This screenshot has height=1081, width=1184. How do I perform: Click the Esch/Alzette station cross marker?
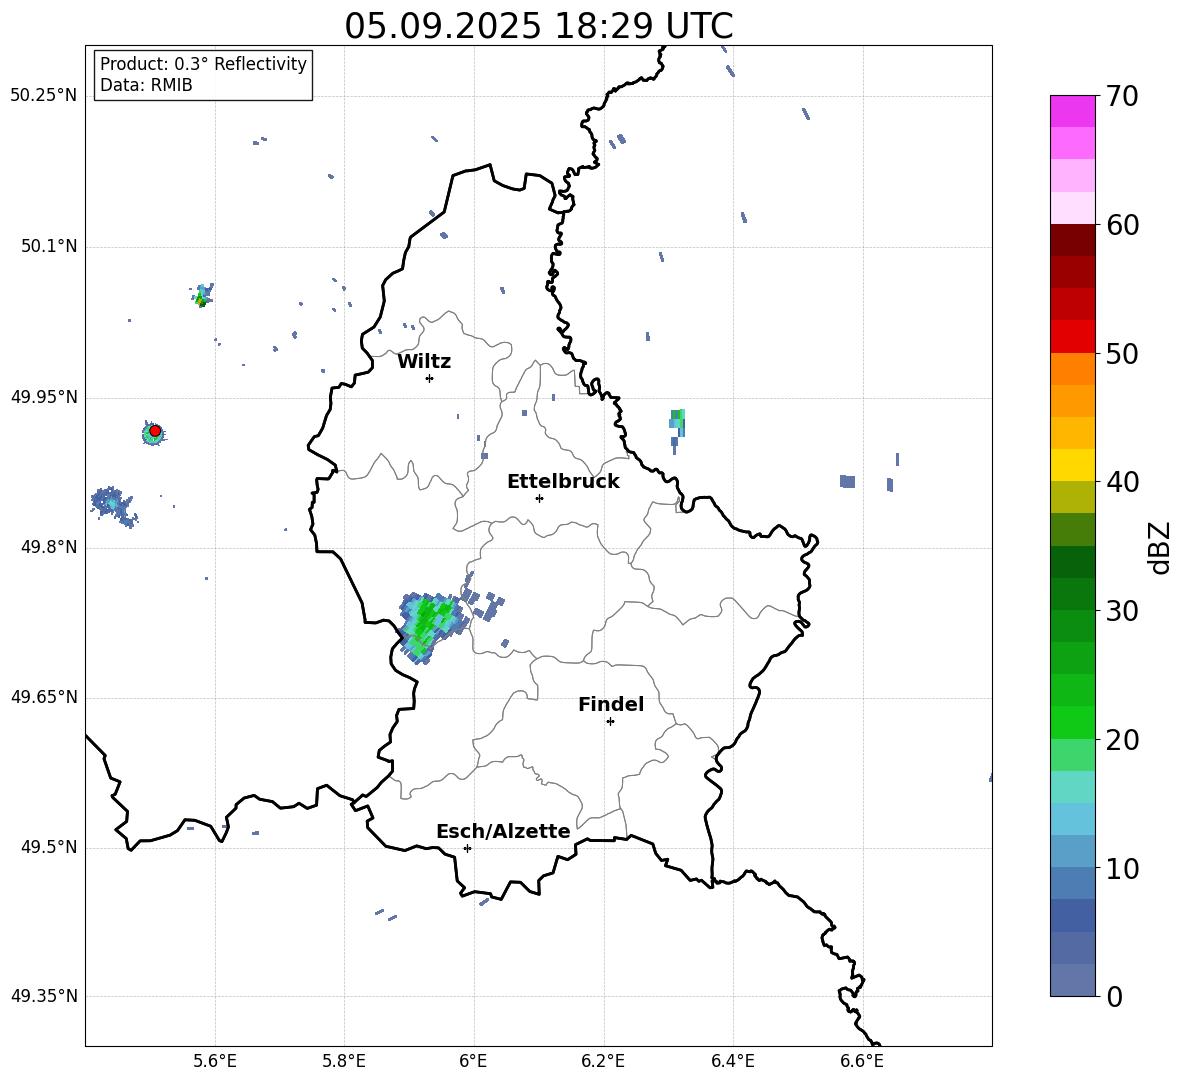tap(467, 848)
